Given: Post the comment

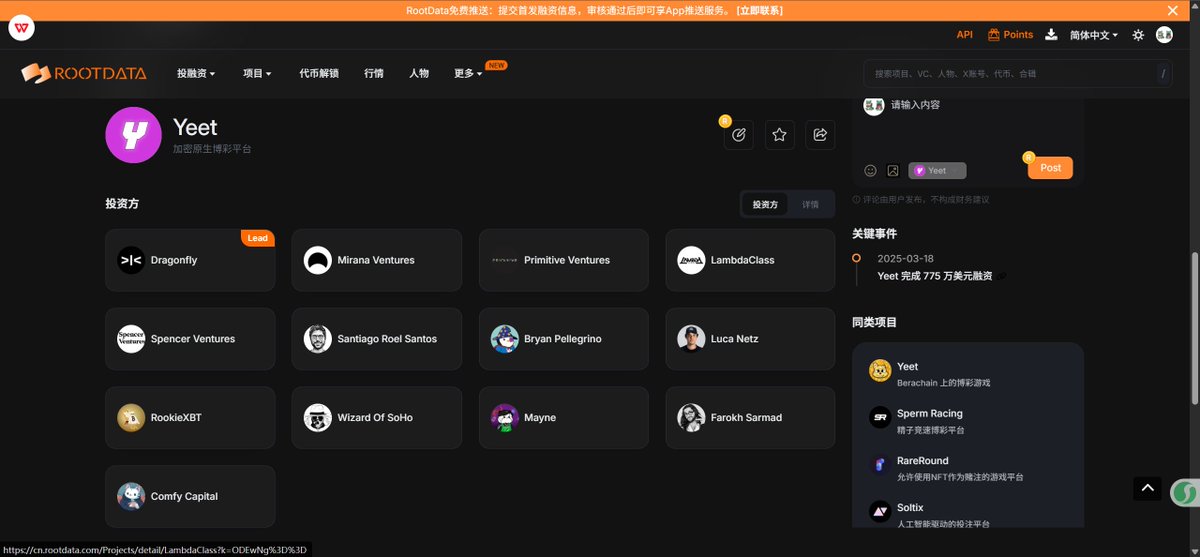Looking at the screenshot, I should (1050, 168).
